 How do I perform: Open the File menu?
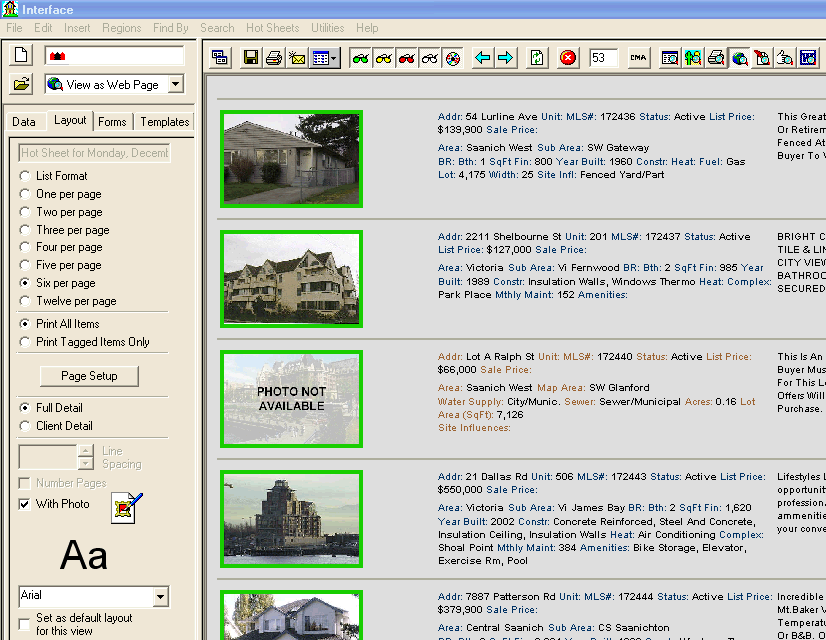coord(14,28)
